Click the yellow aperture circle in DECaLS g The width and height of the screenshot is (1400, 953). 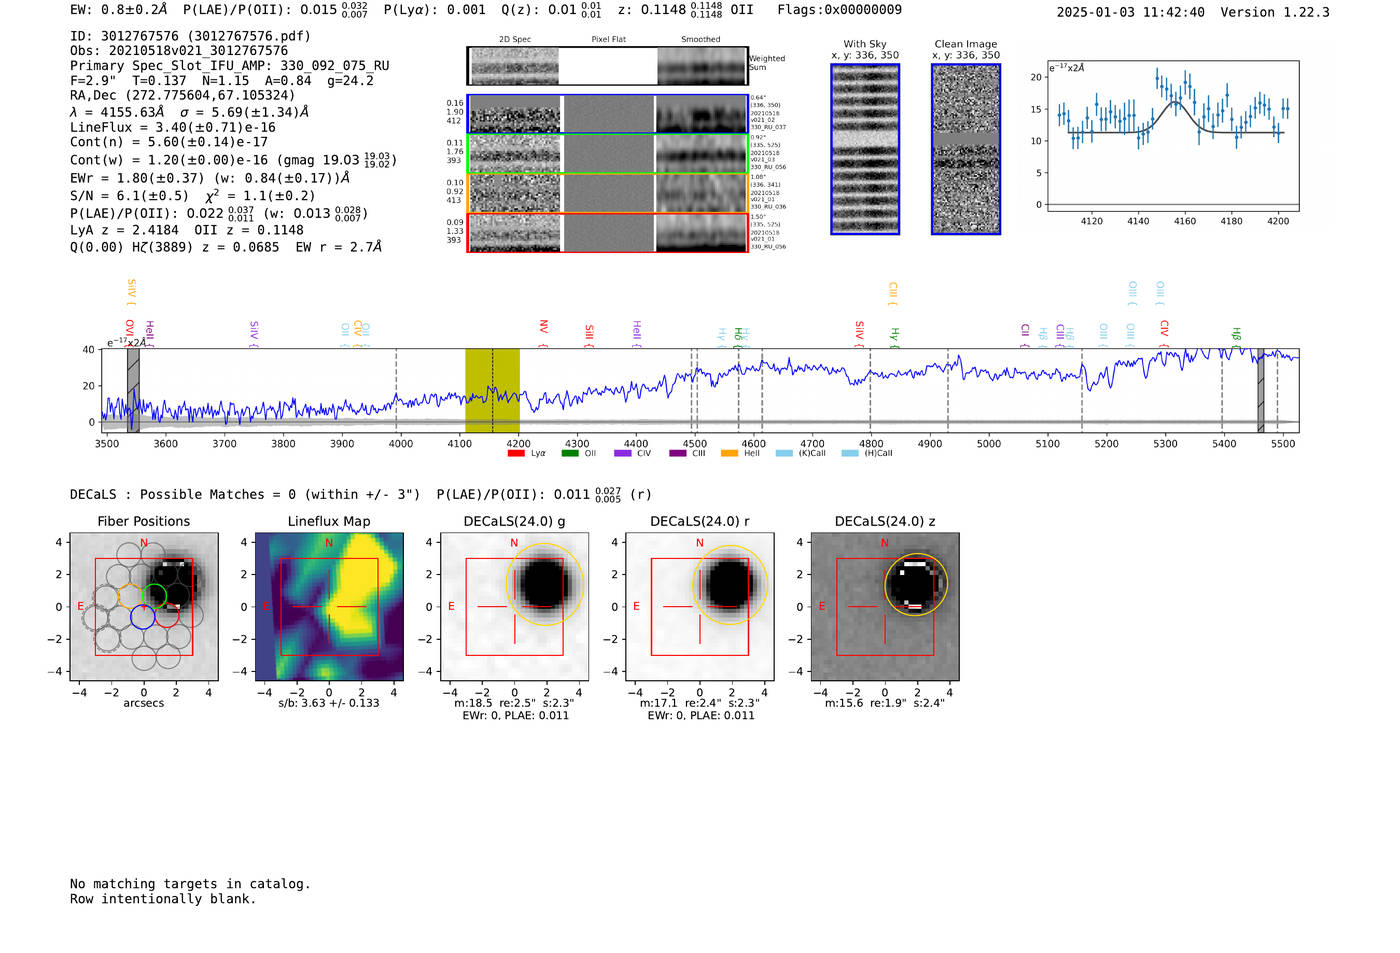(x=546, y=585)
